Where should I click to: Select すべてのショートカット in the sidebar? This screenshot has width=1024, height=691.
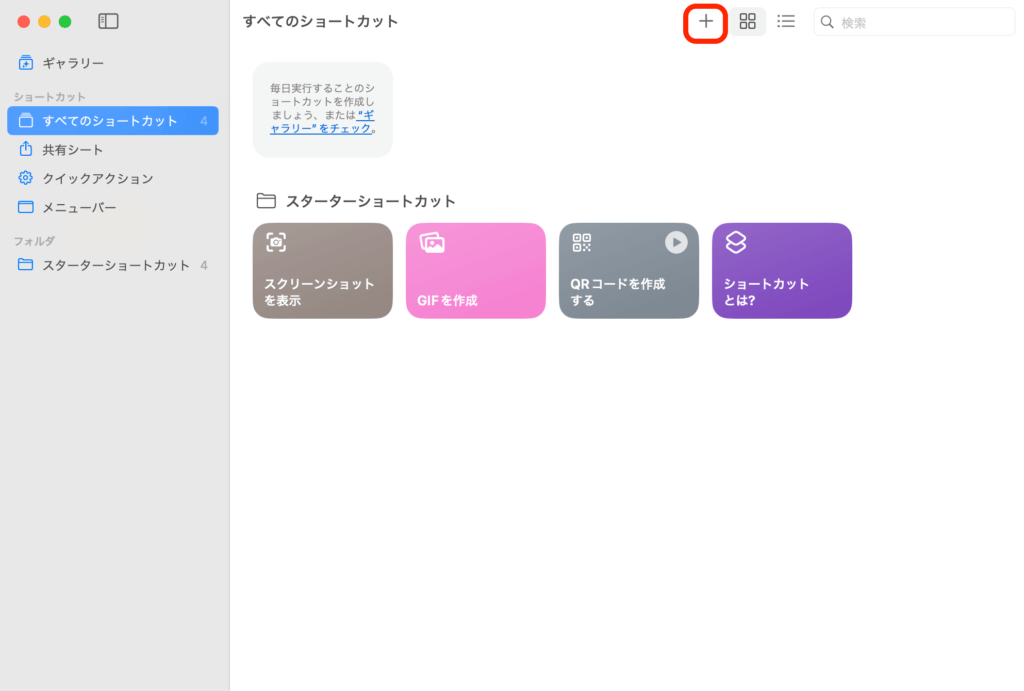tap(110, 121)
